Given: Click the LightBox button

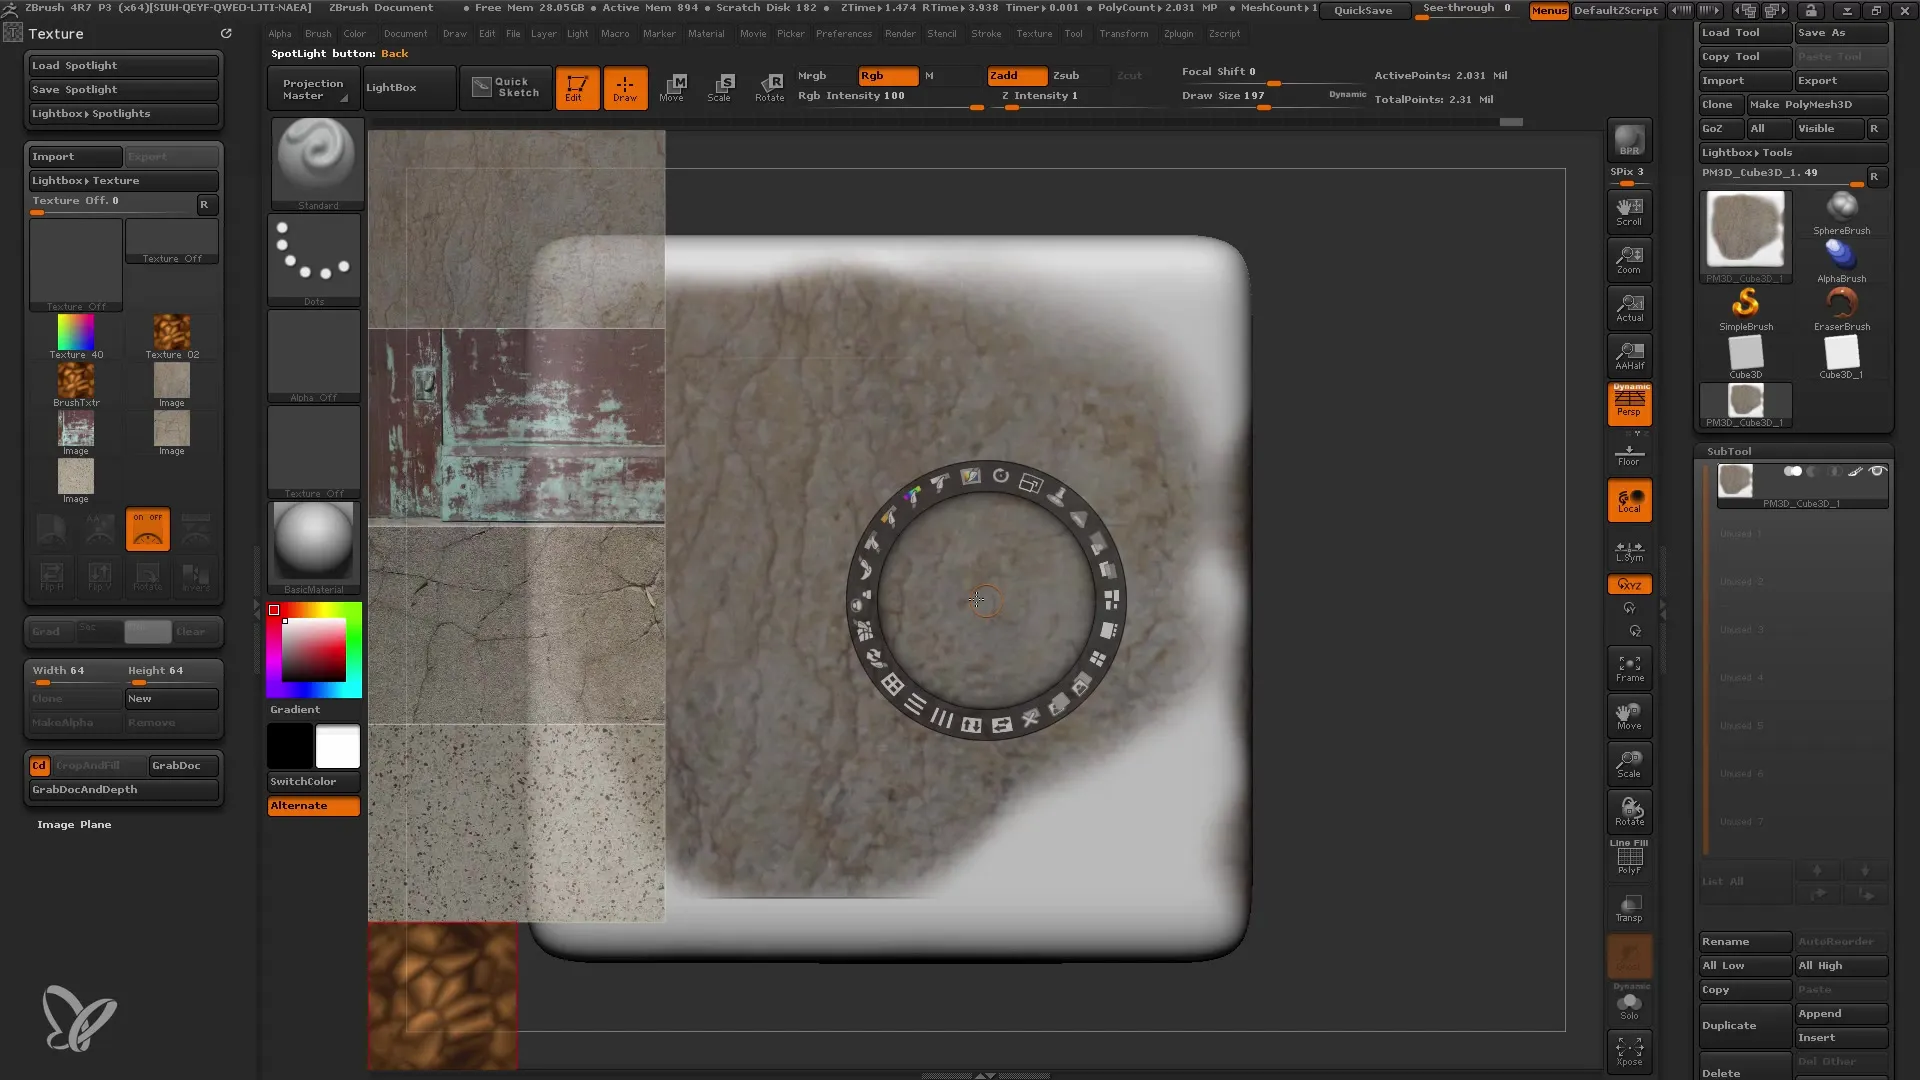Looking at the screenshot, I should 409,88.
